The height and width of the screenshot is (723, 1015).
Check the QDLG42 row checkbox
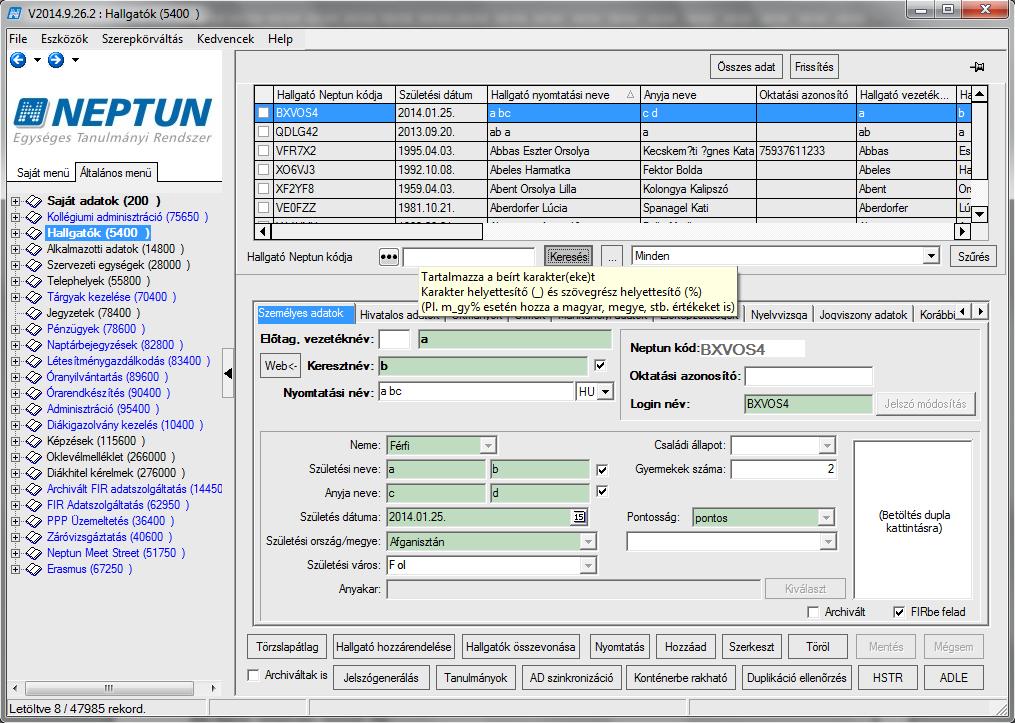(263, 131)
